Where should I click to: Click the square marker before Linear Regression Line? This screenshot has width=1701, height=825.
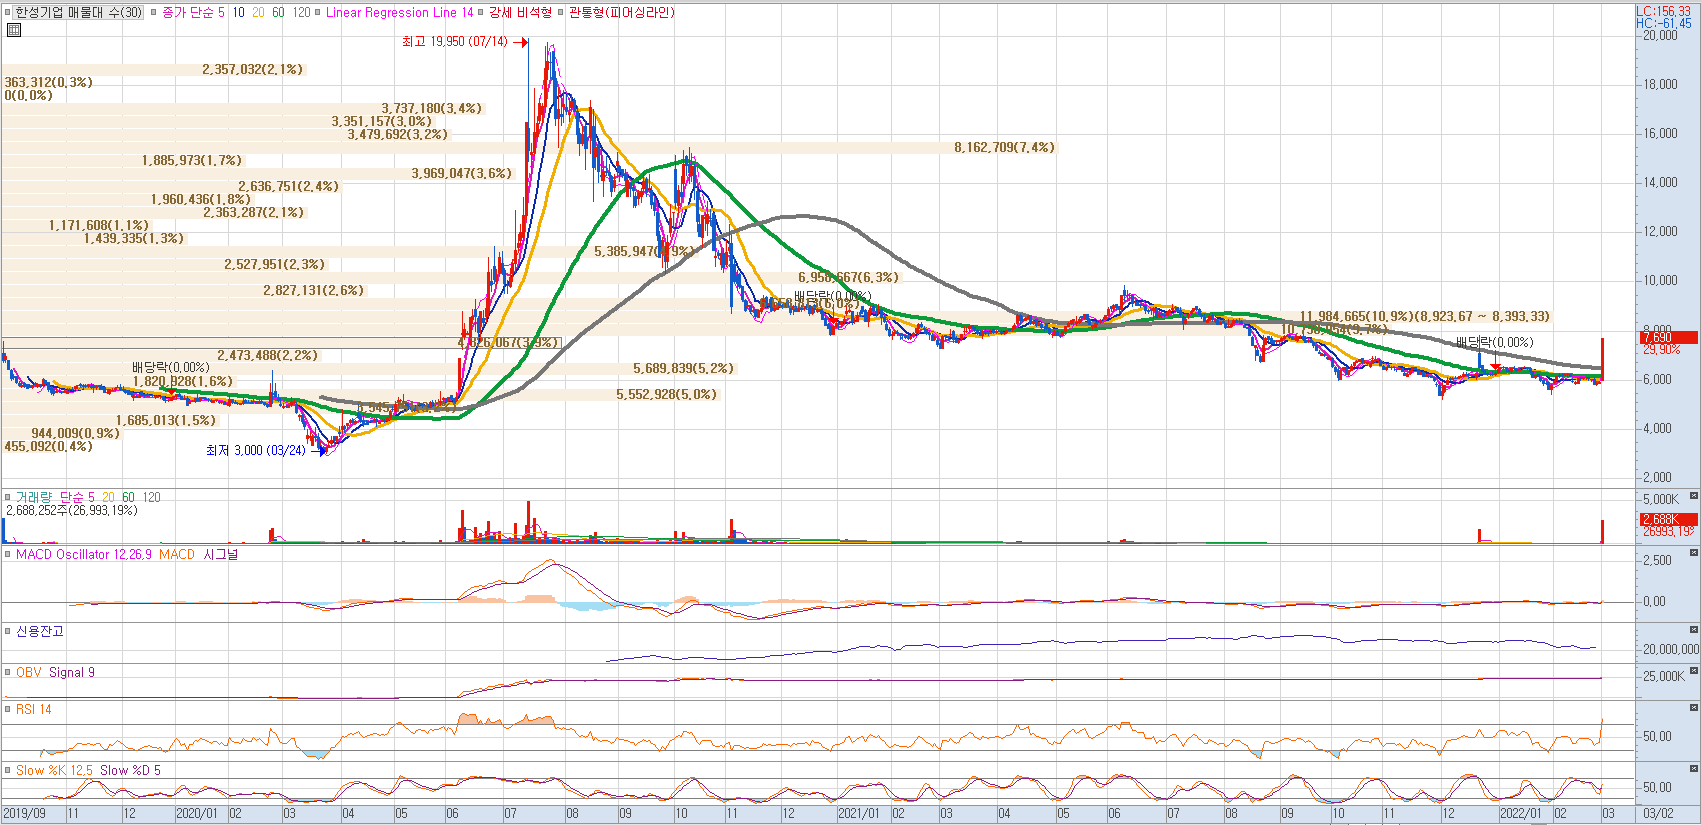pyautogui.click(x=318, y=13)
